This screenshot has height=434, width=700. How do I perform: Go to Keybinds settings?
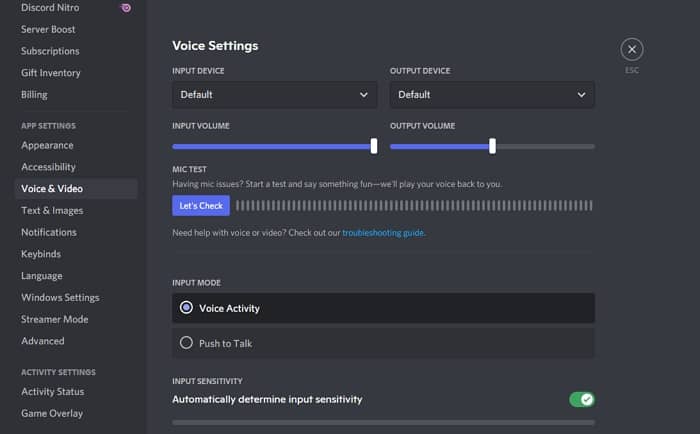pyautogui.click(x=41, y=254)
